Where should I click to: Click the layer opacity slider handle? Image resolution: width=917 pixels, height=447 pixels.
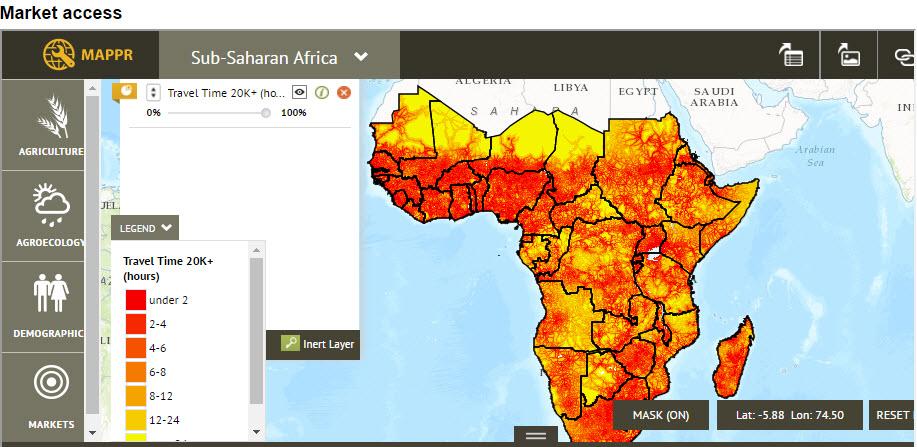pyautogui.click(x=265, y=113)
